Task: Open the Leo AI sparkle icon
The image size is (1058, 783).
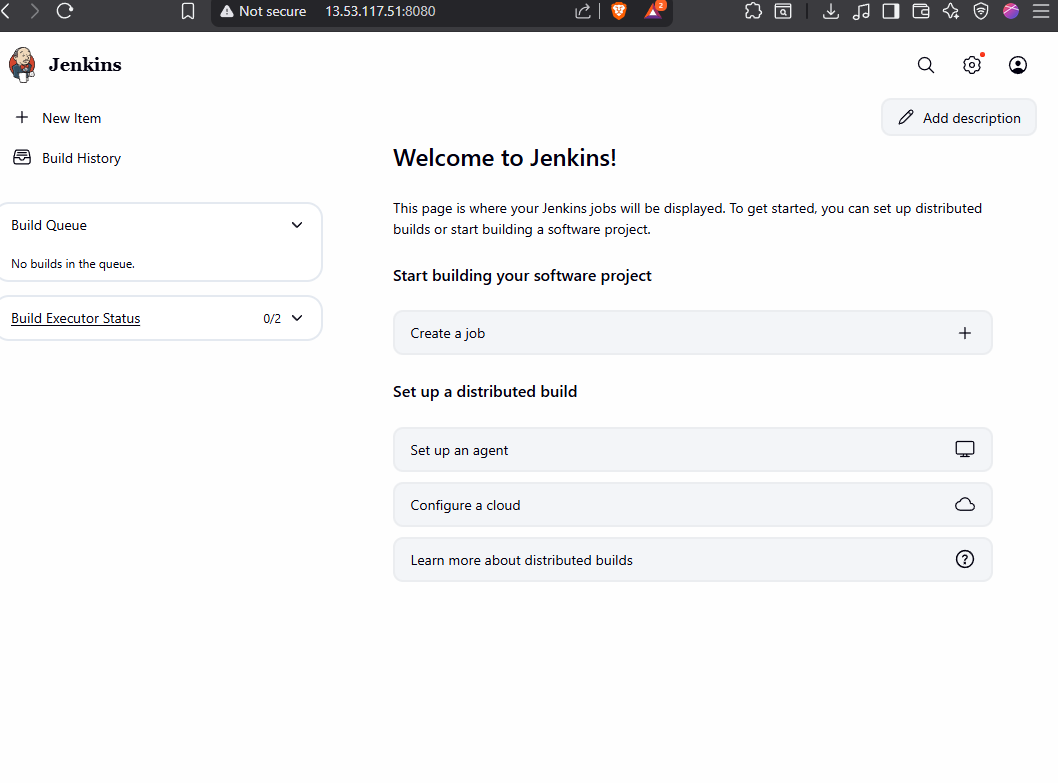Action: click(951, 11)
